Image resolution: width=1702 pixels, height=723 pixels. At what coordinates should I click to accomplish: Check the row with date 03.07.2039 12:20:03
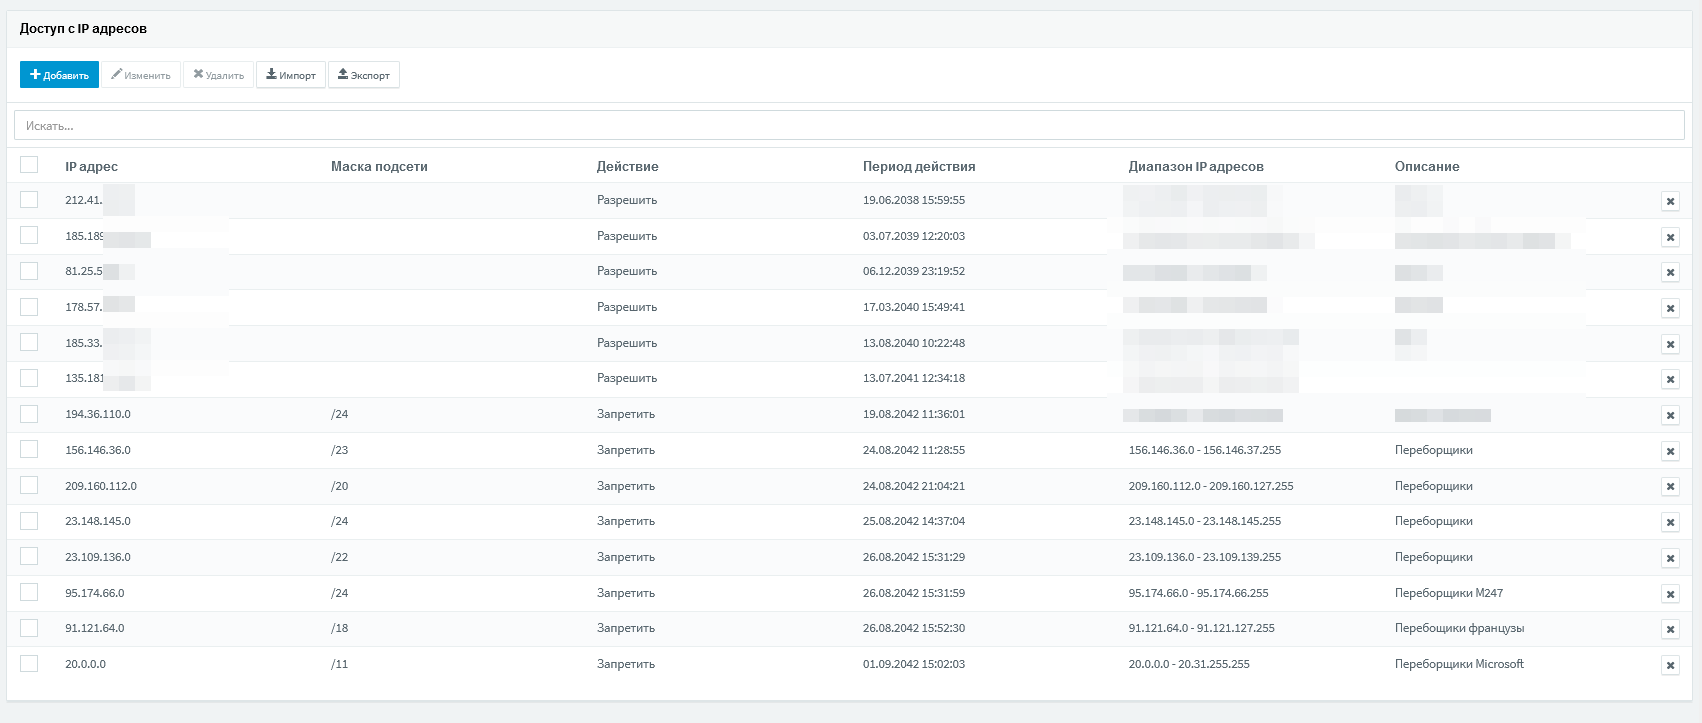click(29, 235)
